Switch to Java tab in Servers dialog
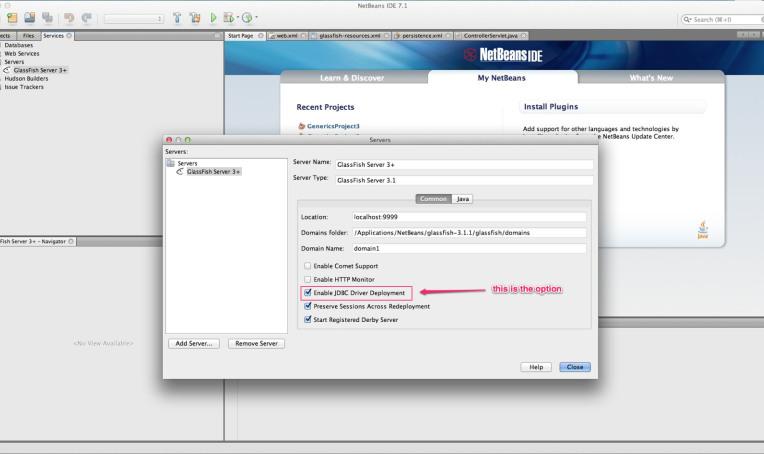 click(462, 199)
